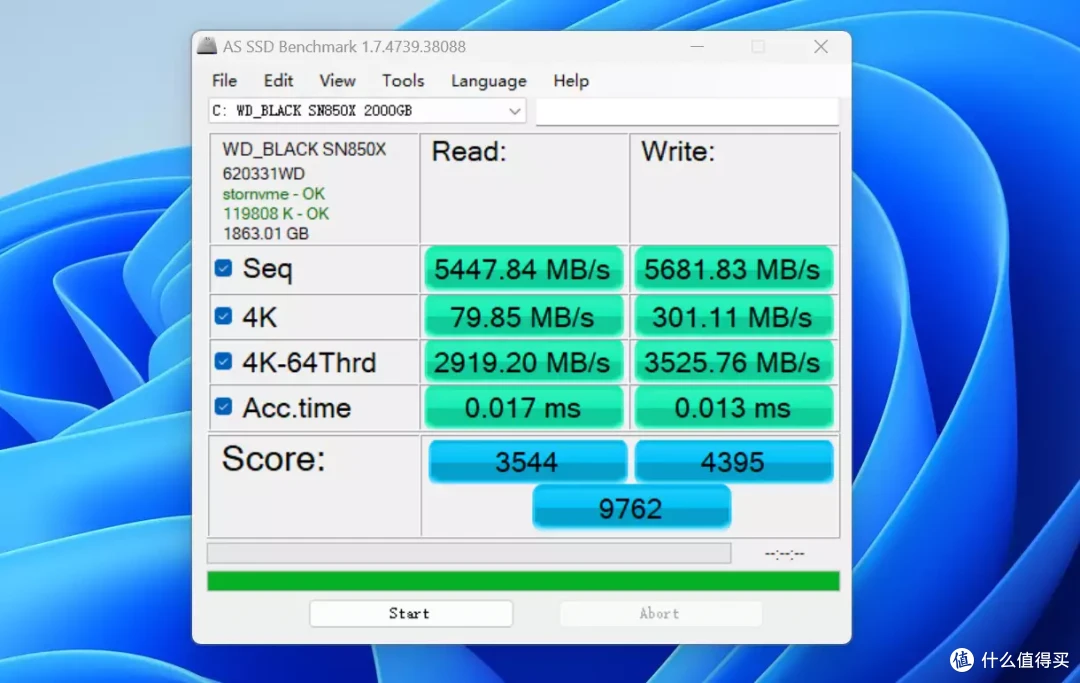Click read access time 0.017 ms
This screenshot has height=683, width=1080.
[x=523, y=408]
